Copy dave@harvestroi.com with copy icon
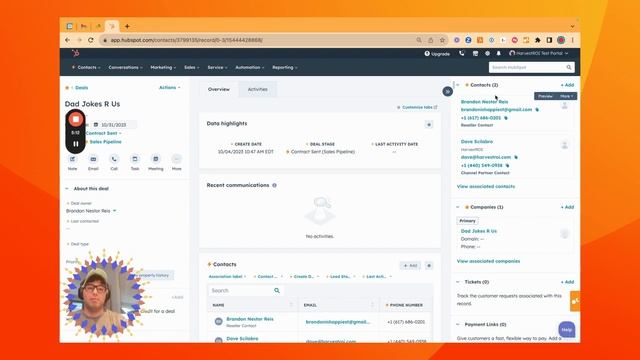Viewport: 640px width, 360px height. coord(516,157)
